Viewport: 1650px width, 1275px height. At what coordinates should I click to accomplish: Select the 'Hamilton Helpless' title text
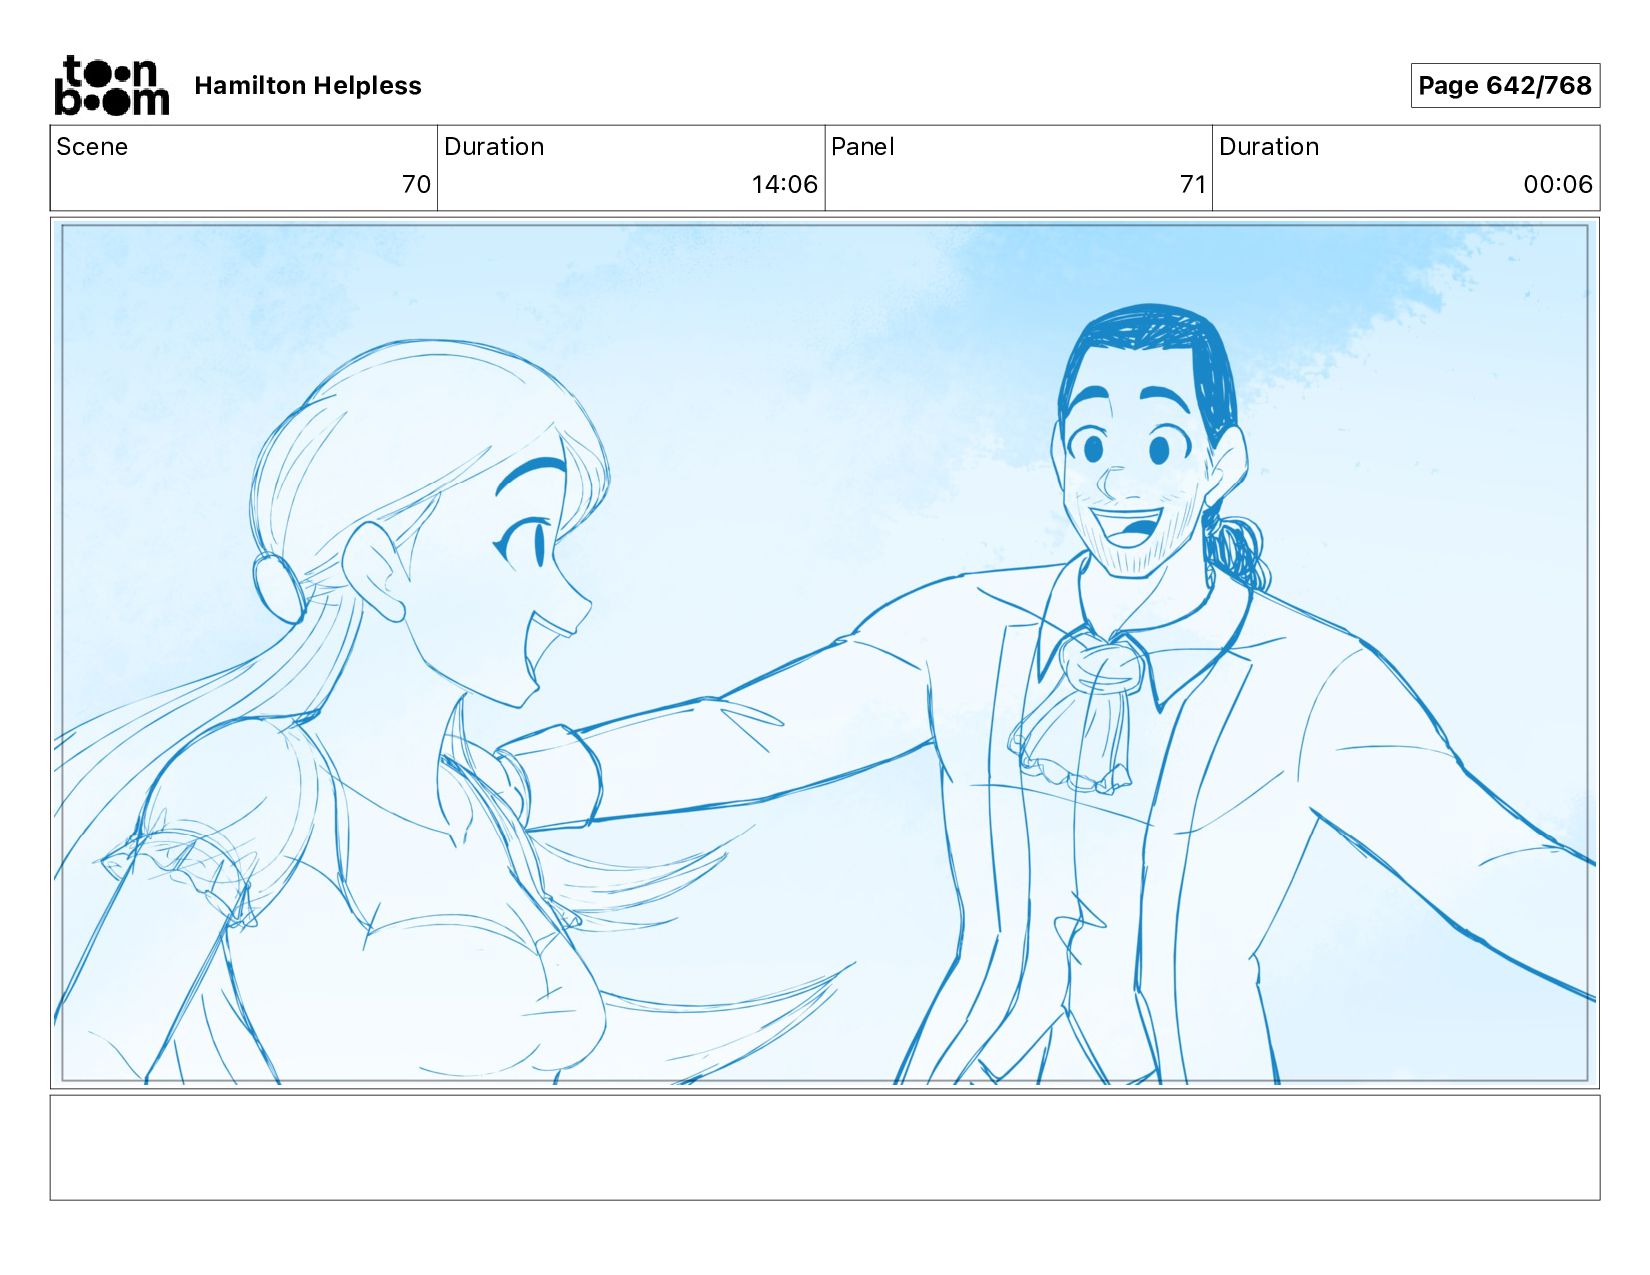(308, 86)
